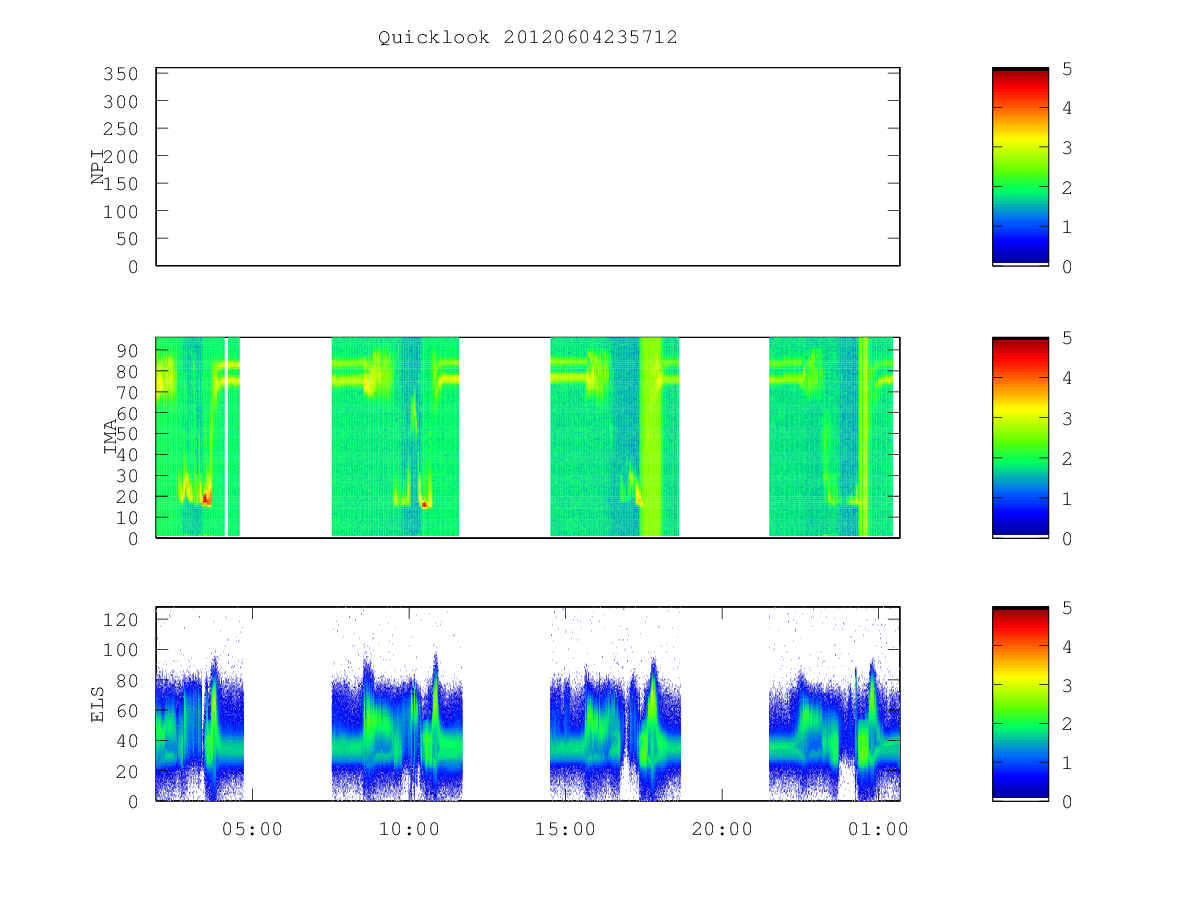Click the 15:00 time axis label
Image resolution: width=1200 pixels, height=900 pixels.
[565, 828]
